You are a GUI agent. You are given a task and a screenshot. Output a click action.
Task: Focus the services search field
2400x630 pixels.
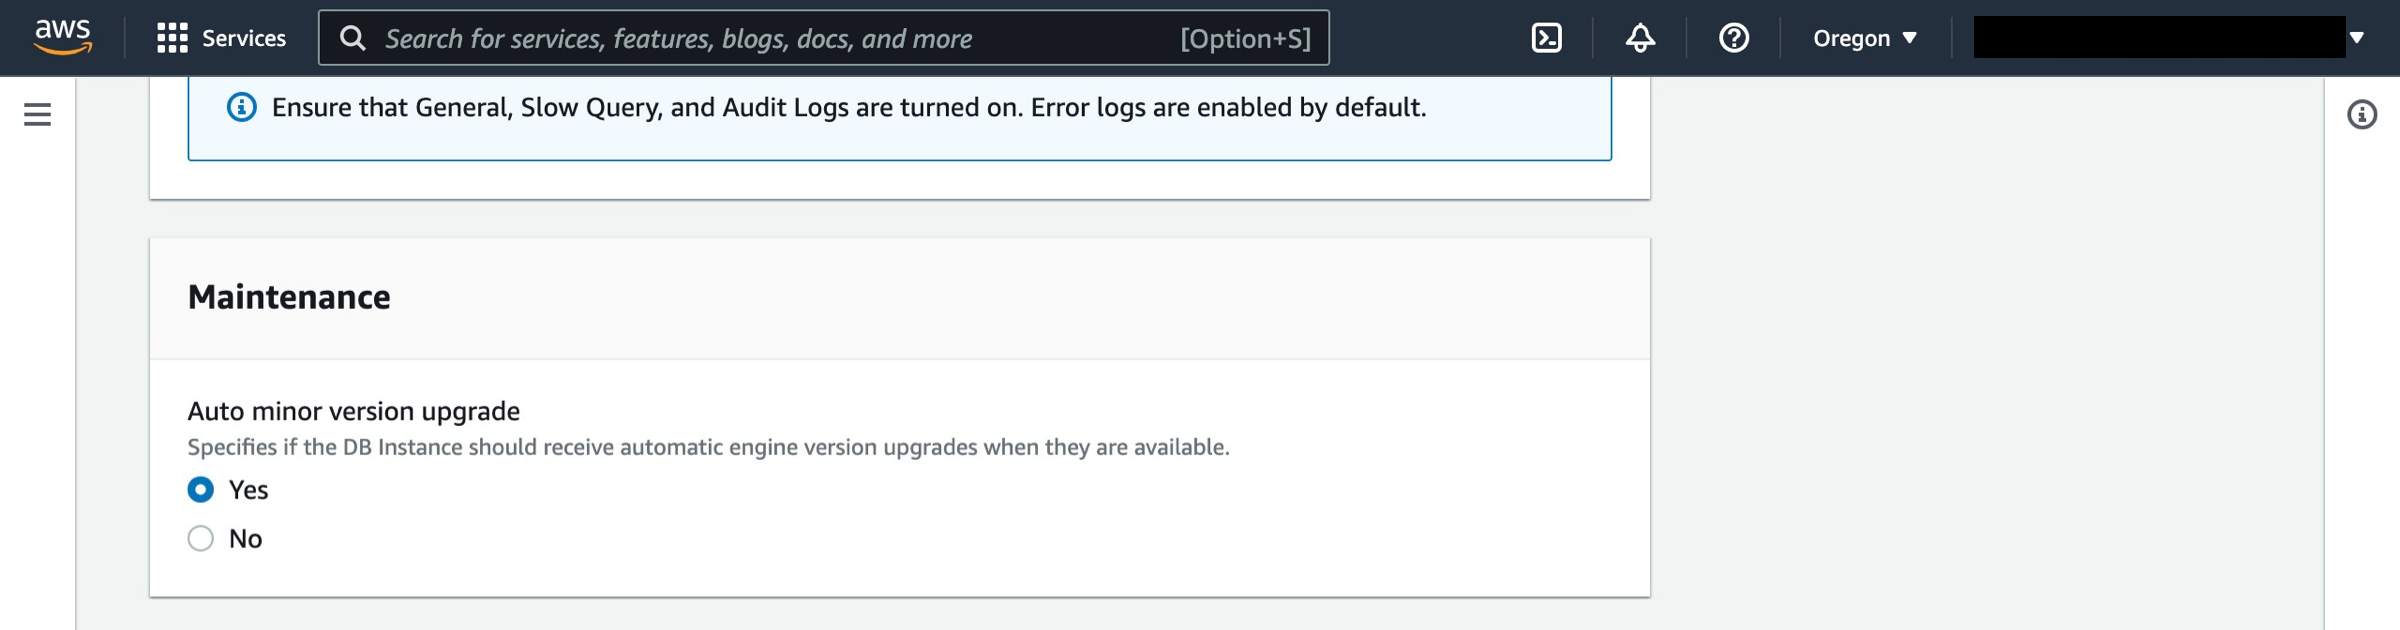824,38
